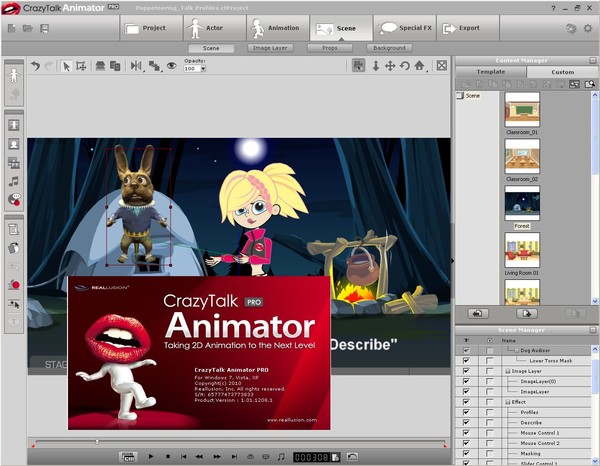Select the Template content tab

coord(491,72)
